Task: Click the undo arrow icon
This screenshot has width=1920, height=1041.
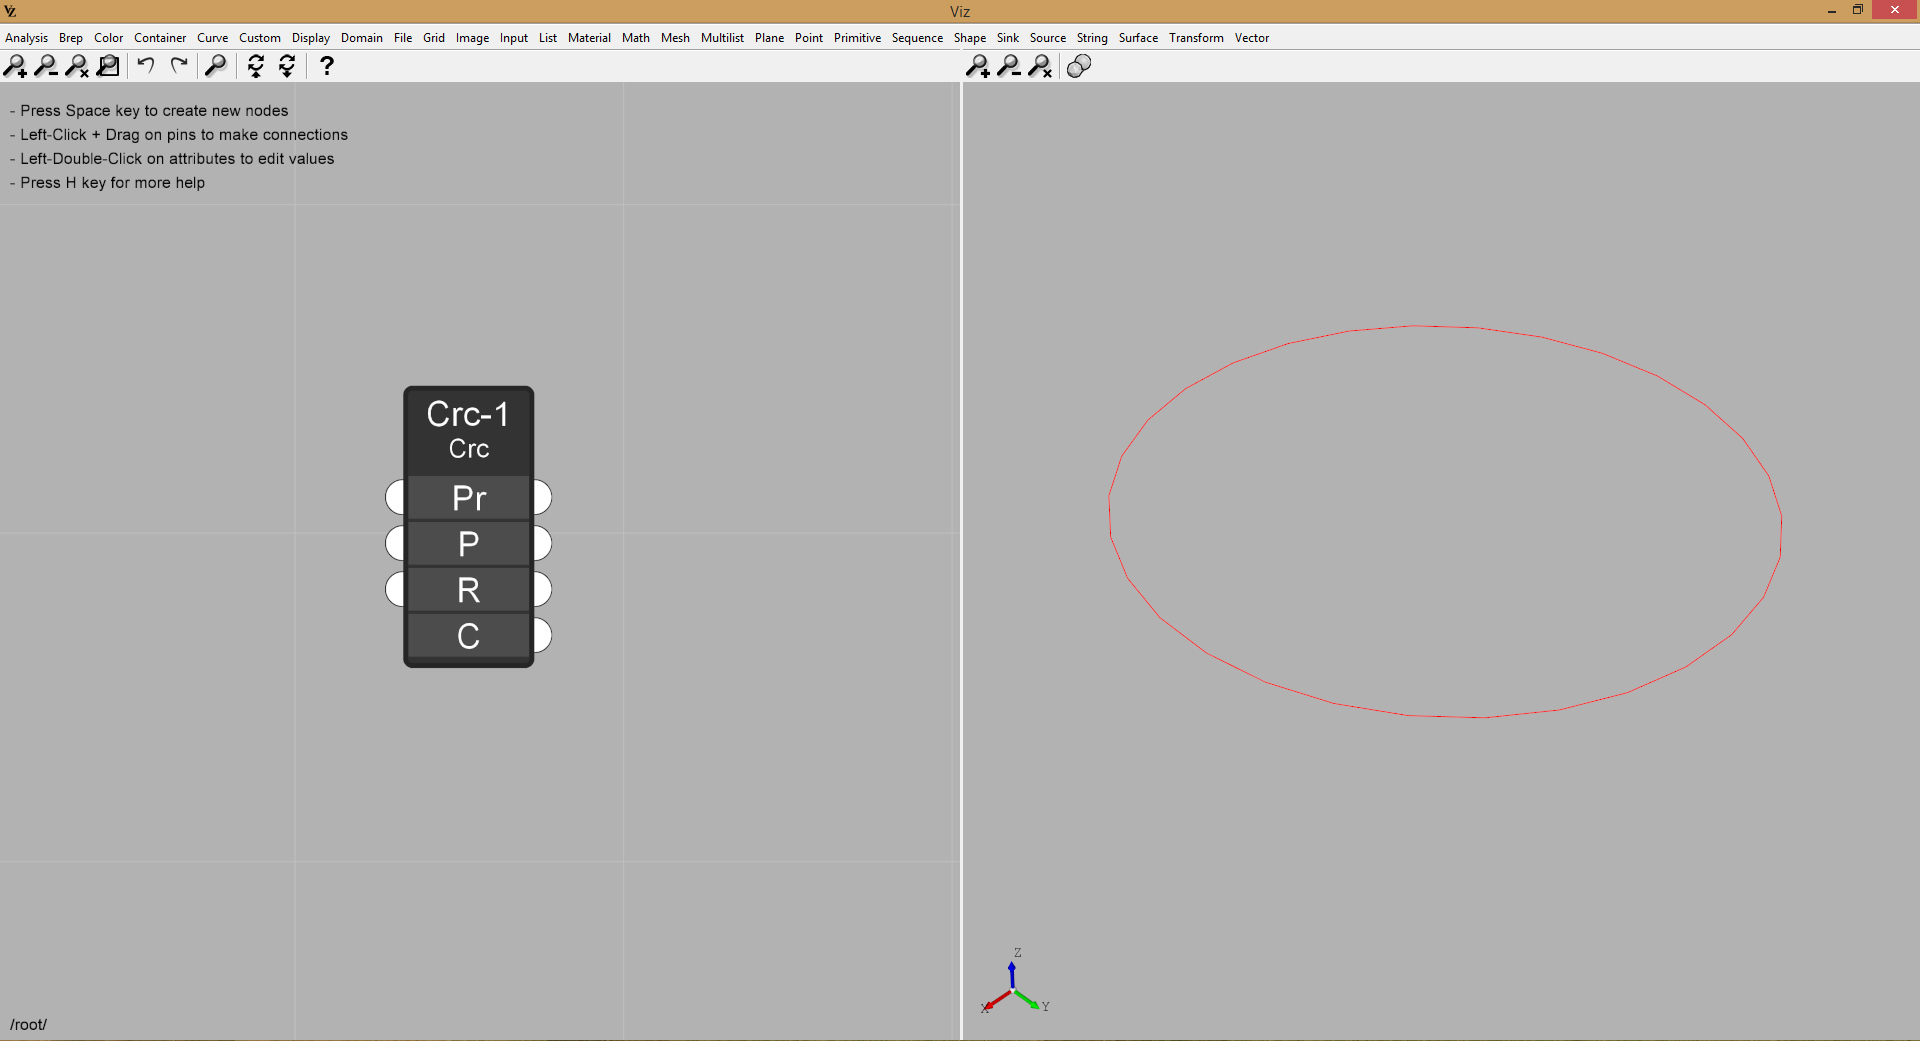Action: [x=146, y=66]
